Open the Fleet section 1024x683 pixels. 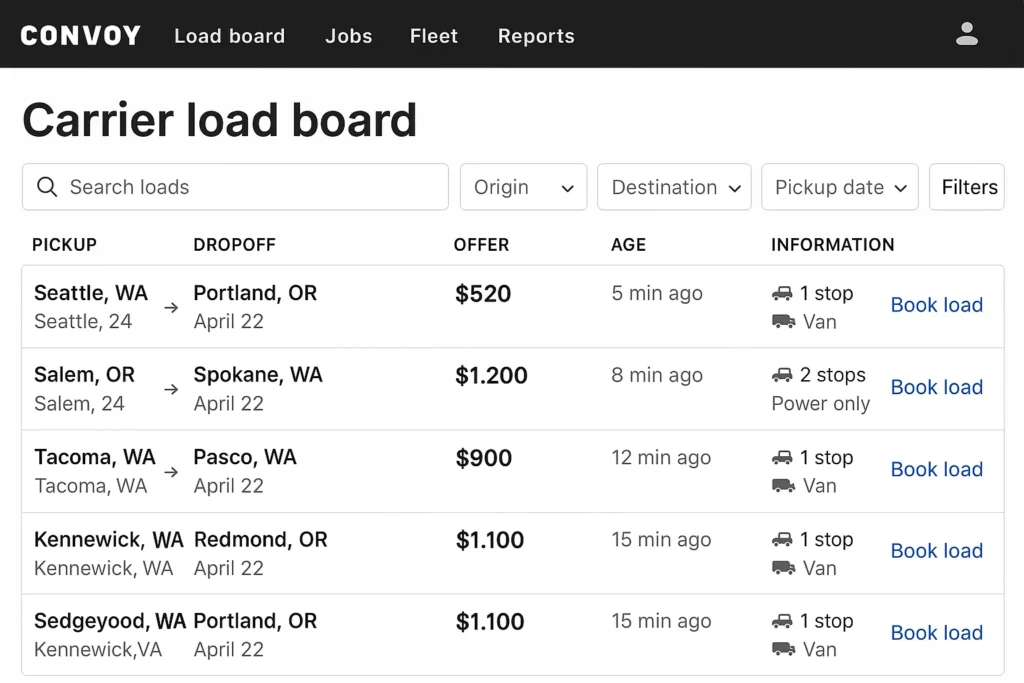coord(433,36)
